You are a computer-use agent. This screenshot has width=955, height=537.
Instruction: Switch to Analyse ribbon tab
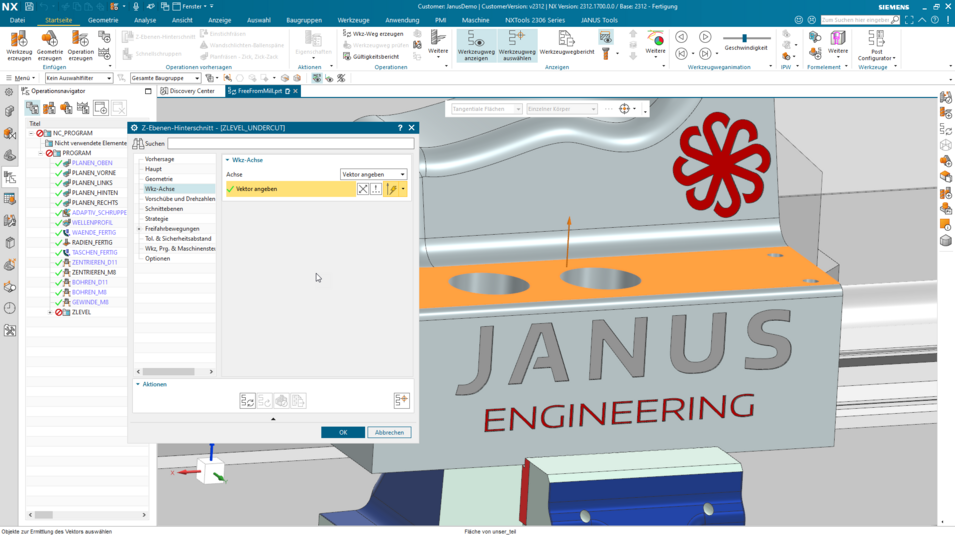(145, 20)
